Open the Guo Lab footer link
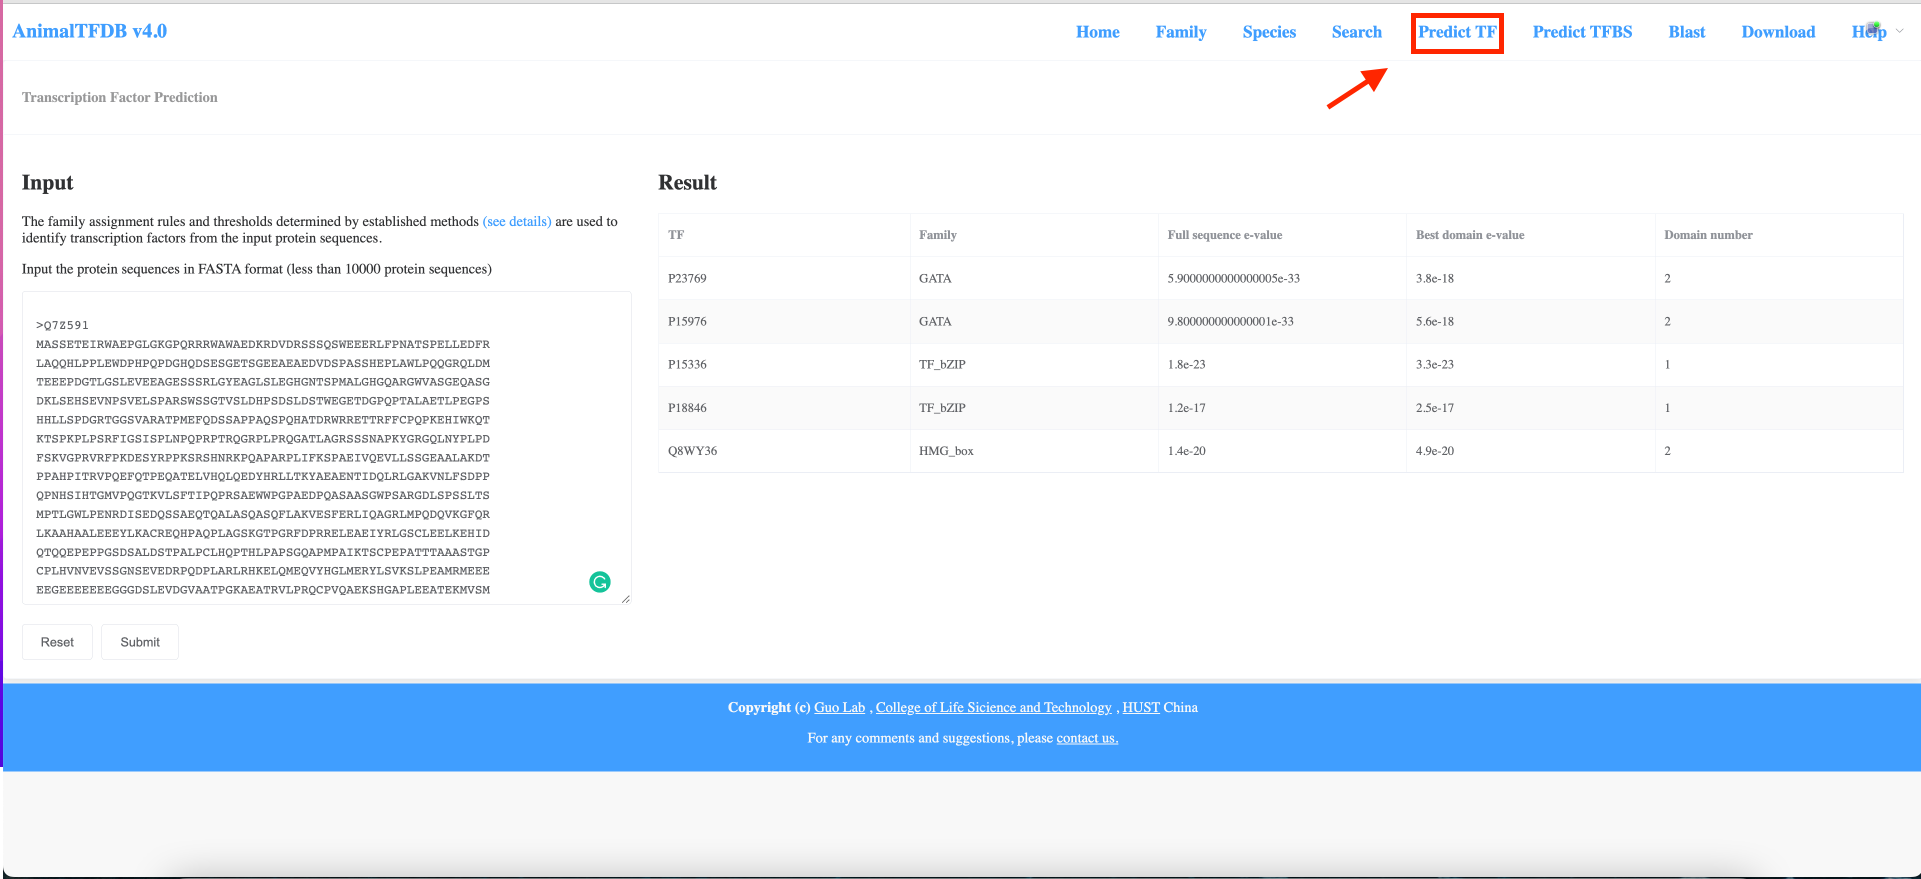The width and height of the screenshot is (1921, 879). 839,707
